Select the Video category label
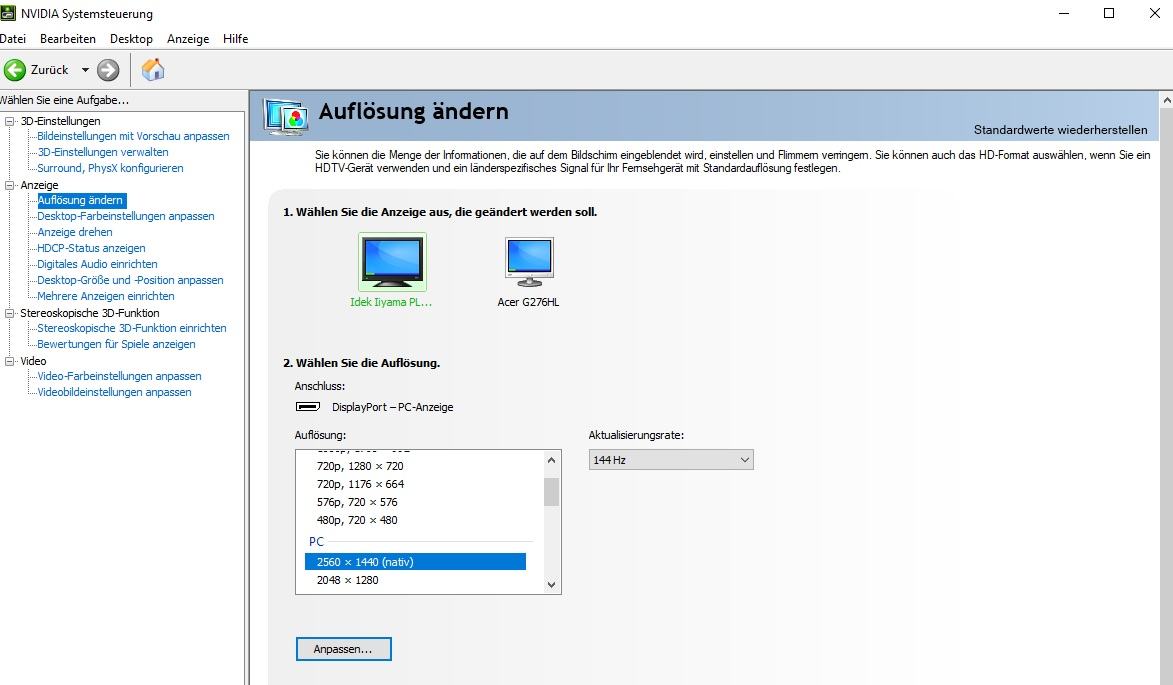Viewport: 1173px width, 685px height. pos(33,361)
